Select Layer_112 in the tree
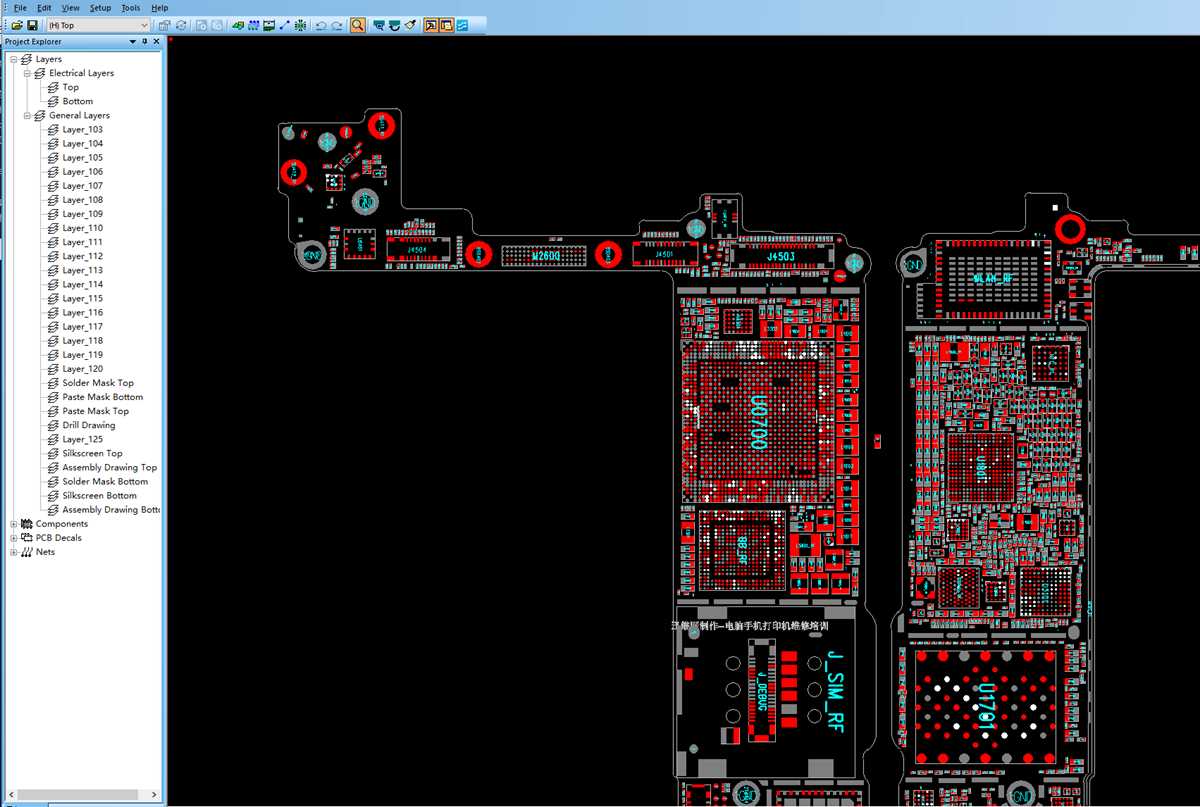Screen dimensions: 1200x807 tap(82, 256)
